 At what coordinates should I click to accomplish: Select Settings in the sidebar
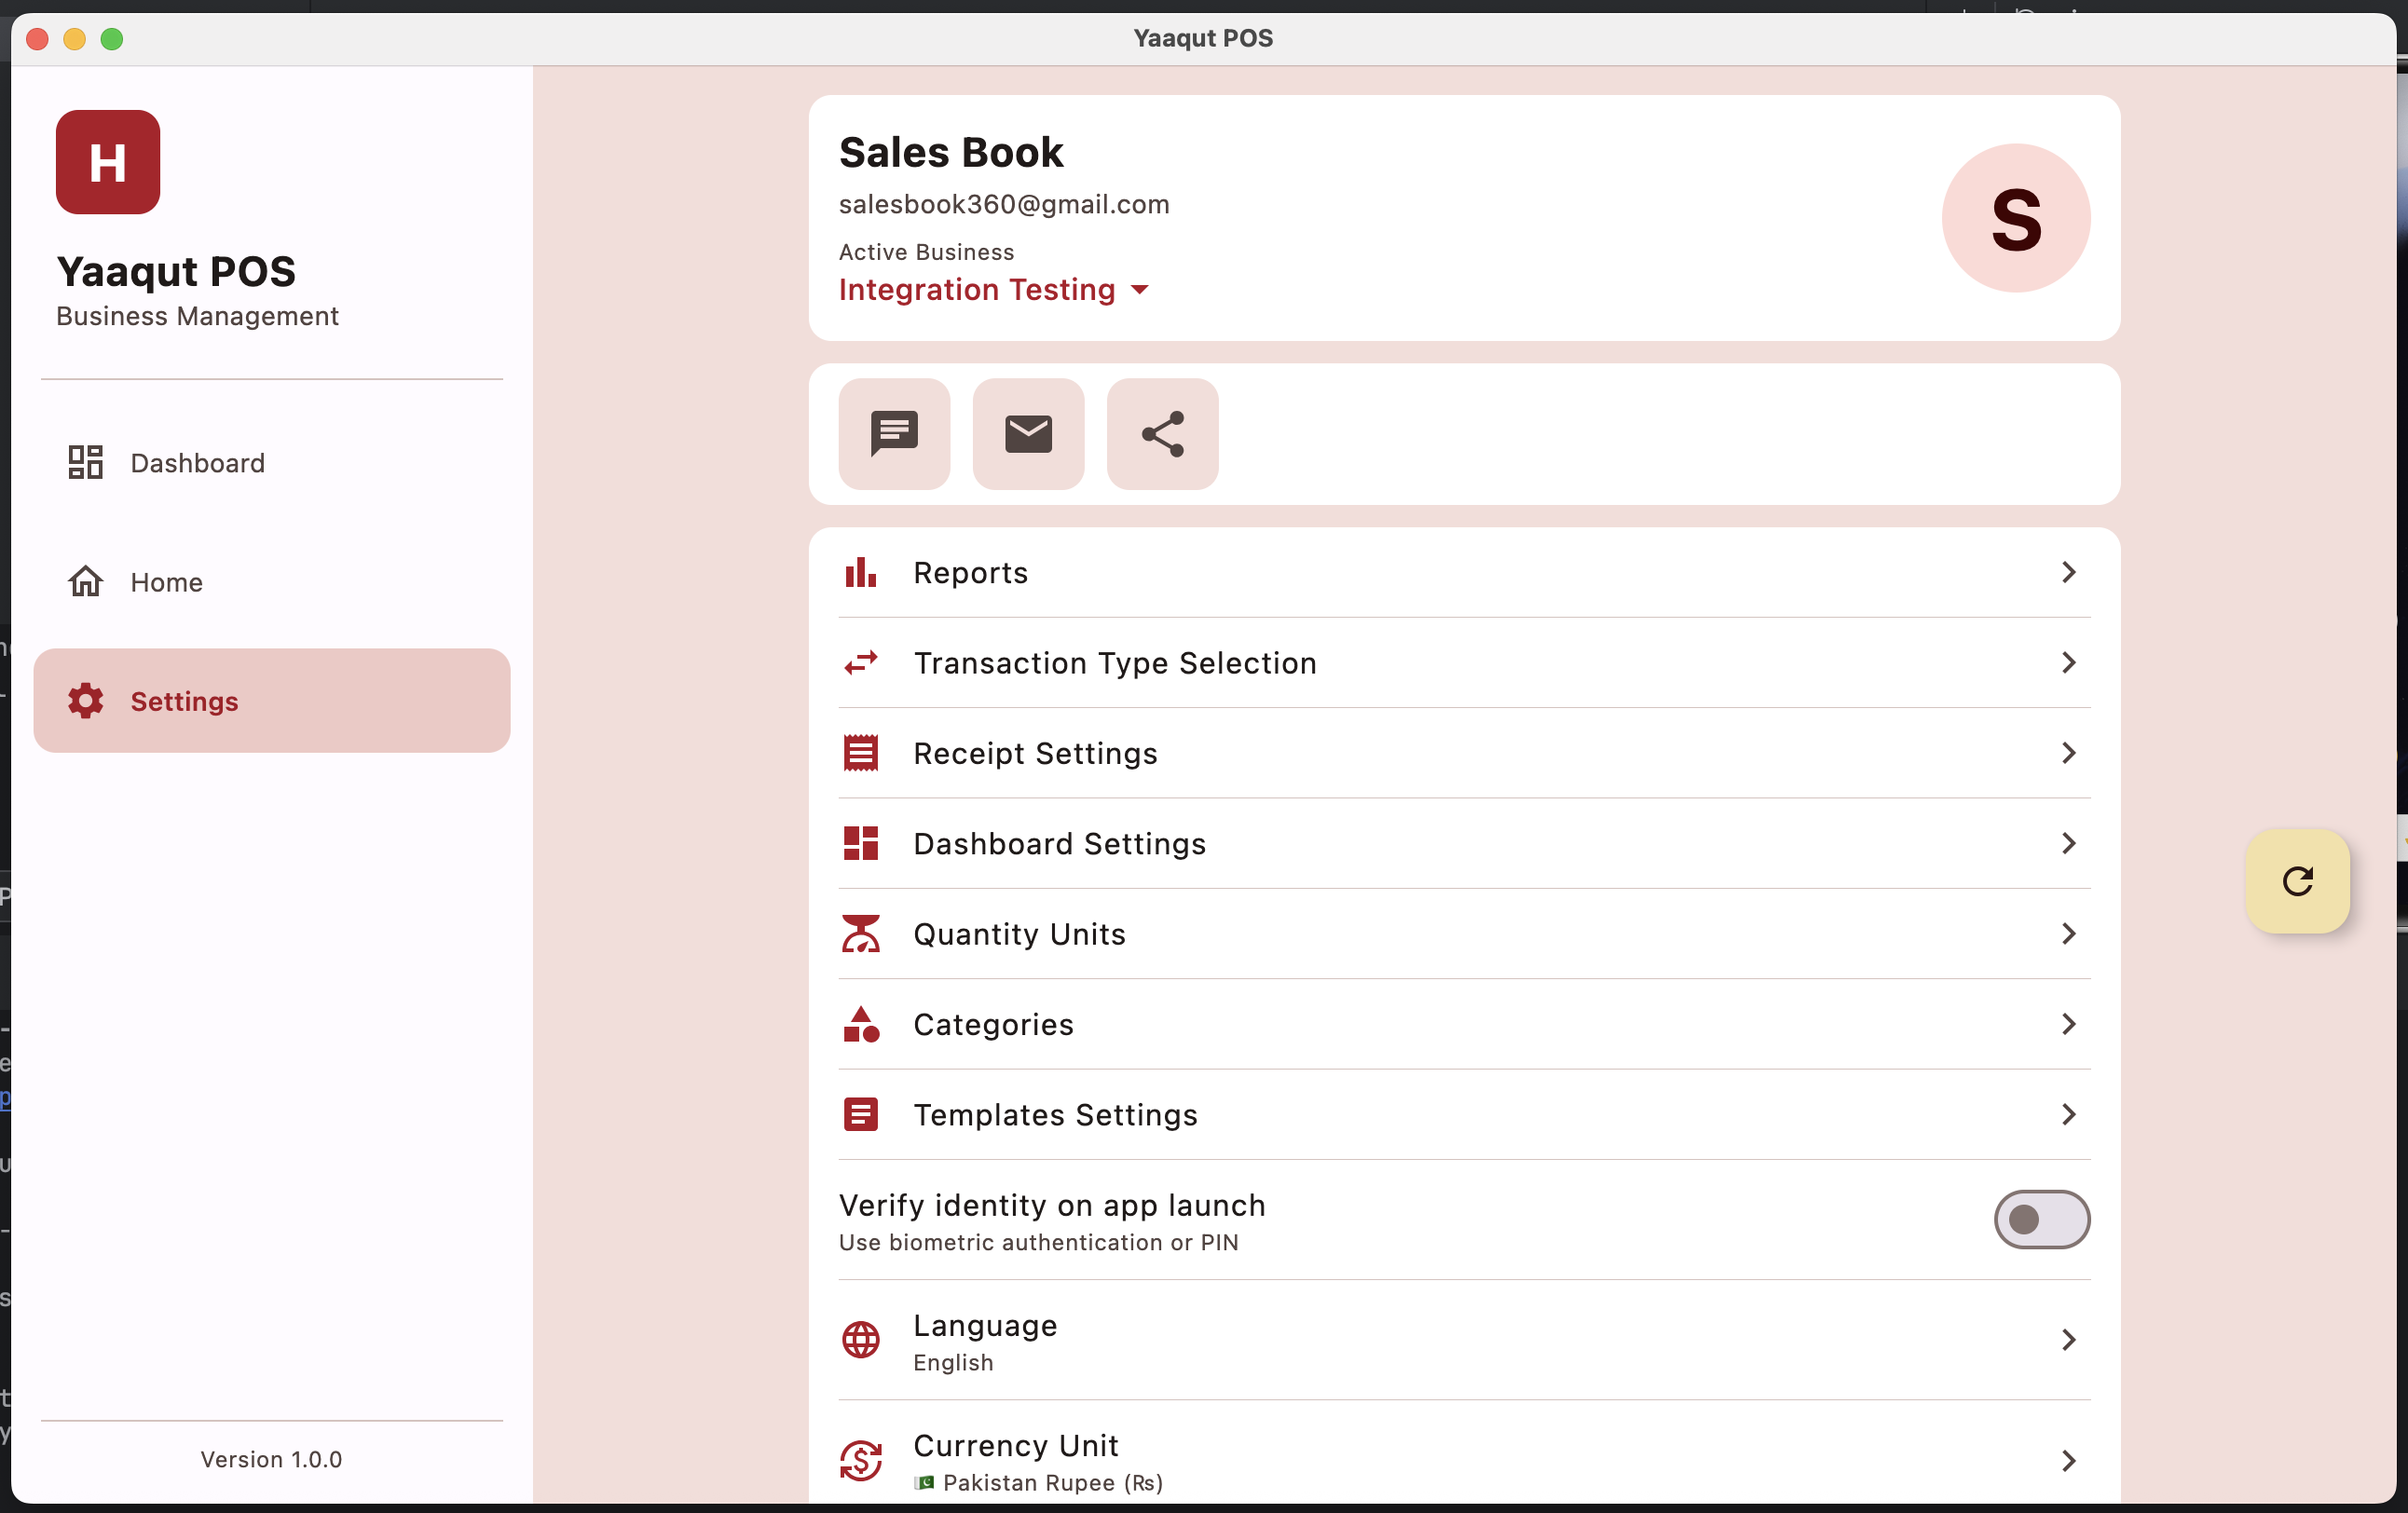[184, 701]
